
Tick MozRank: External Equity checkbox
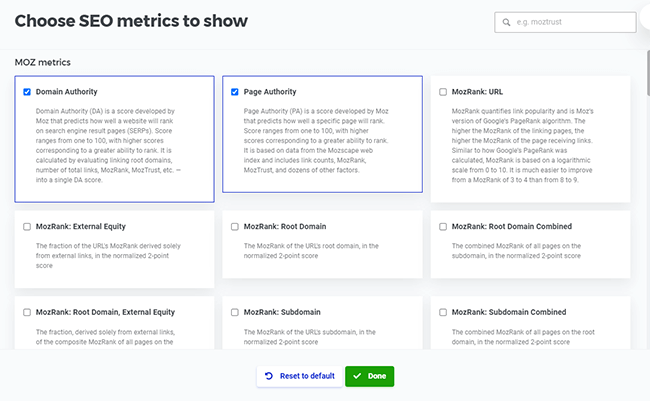tap(27, 227)
